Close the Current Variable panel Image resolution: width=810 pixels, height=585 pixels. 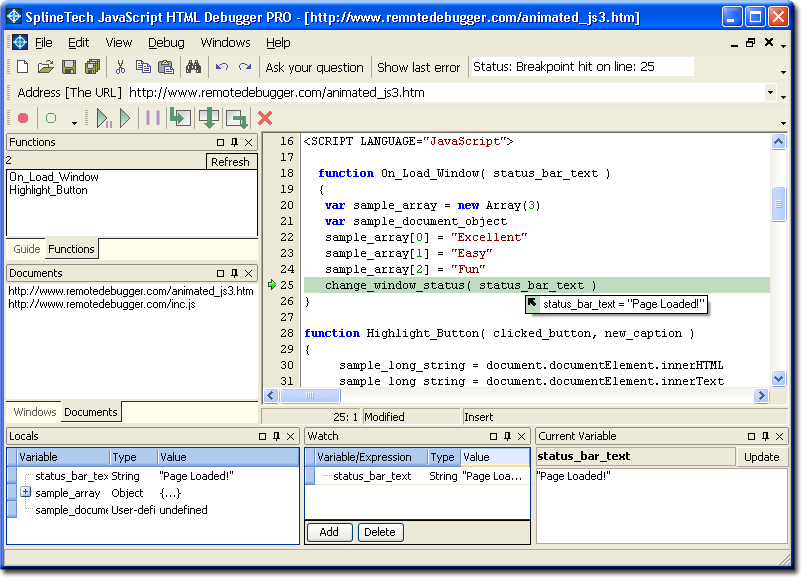(780, 436)
